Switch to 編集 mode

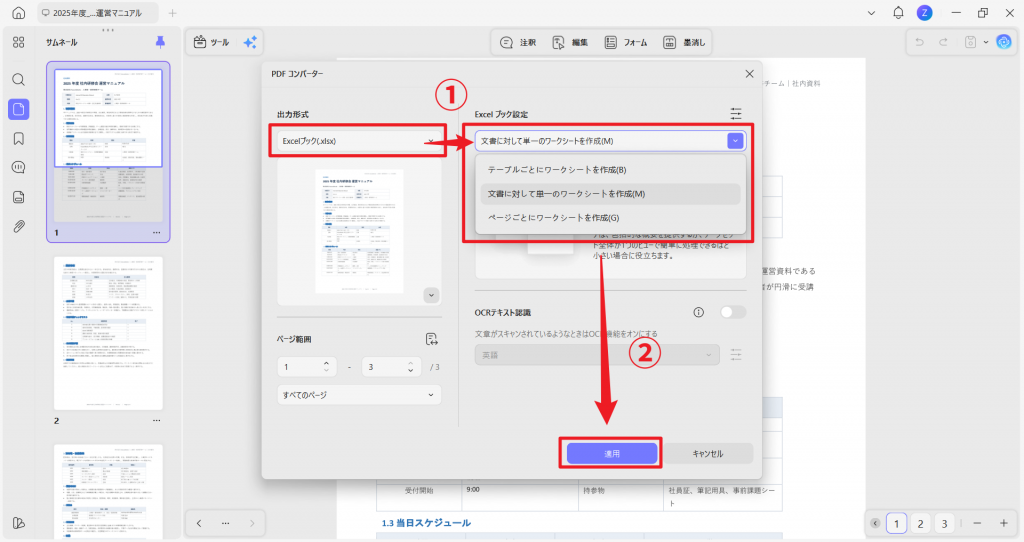coord(570,42)
